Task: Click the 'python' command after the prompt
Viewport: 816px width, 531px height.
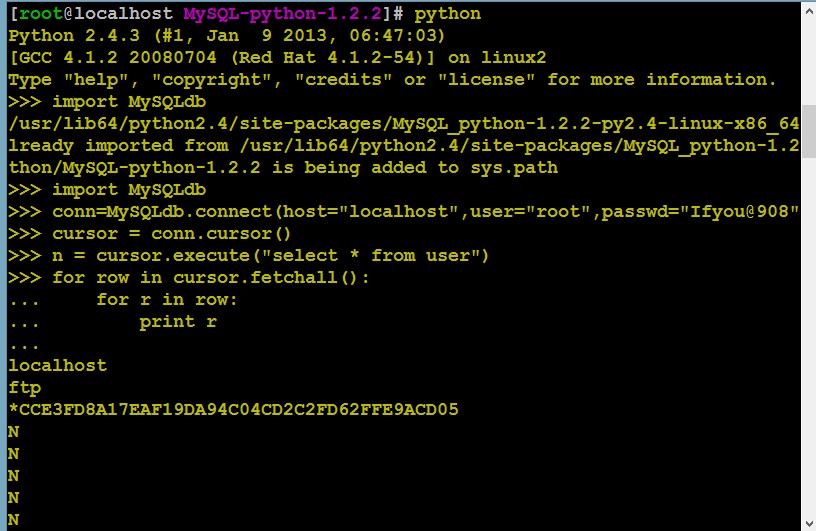Action: pyautogui.click(x=448, y=14)
